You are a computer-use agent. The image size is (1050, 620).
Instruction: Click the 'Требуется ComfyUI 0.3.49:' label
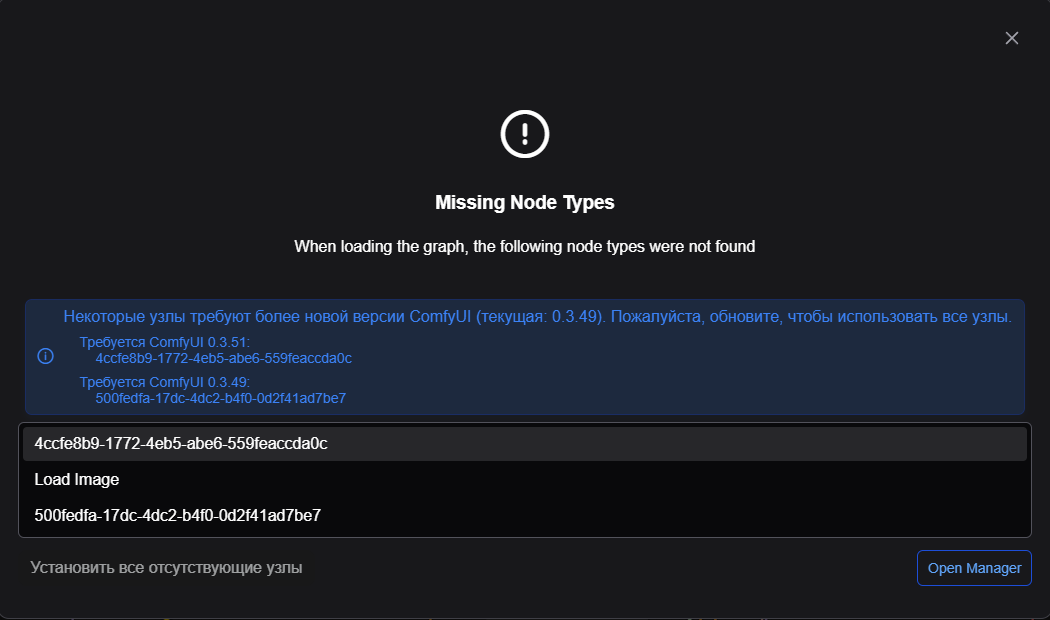coord(165,383)
